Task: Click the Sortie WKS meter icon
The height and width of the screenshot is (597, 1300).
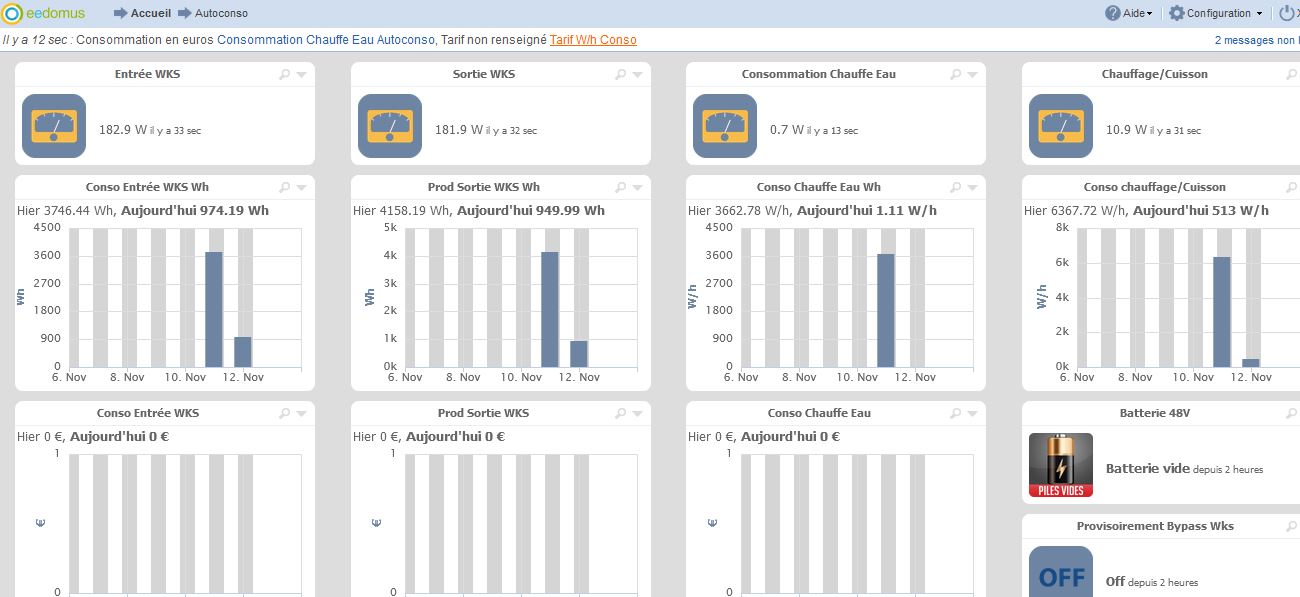Action: point(389,126)
